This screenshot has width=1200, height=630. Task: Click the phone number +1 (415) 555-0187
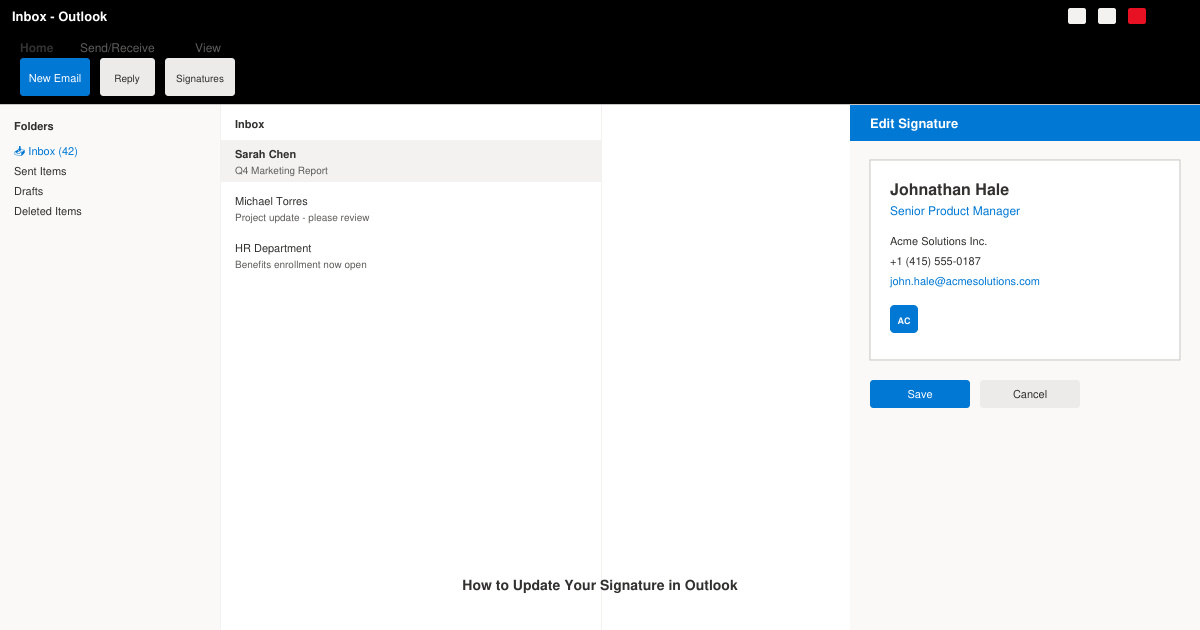[x=935, y=261]
